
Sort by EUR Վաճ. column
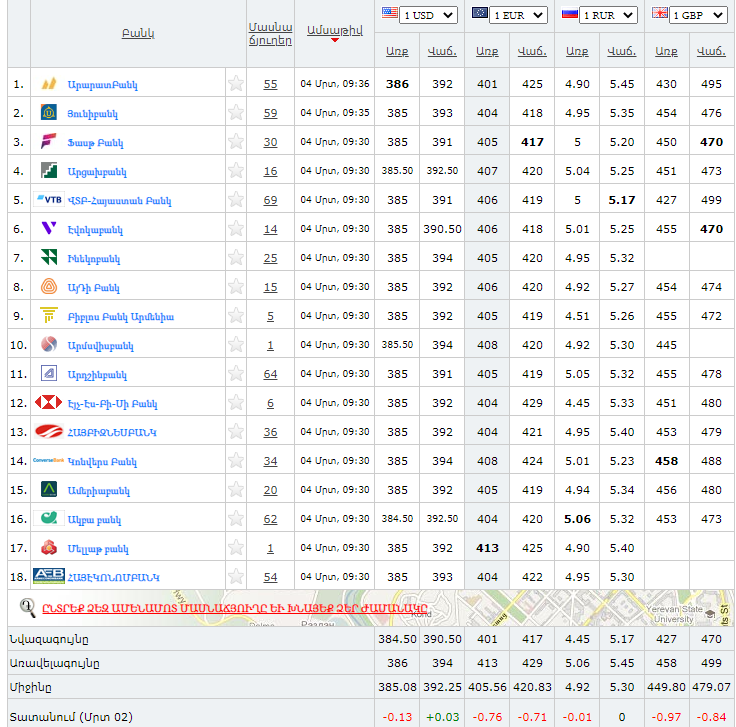point(532,51)
